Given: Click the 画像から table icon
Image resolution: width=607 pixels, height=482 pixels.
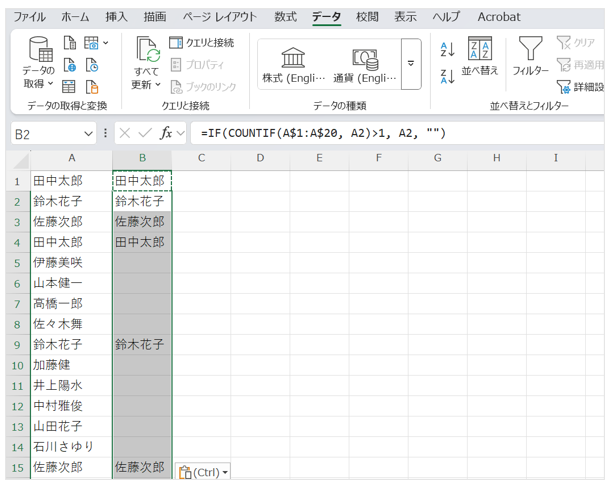Looking at the screenshot, I should click(91, 43).
